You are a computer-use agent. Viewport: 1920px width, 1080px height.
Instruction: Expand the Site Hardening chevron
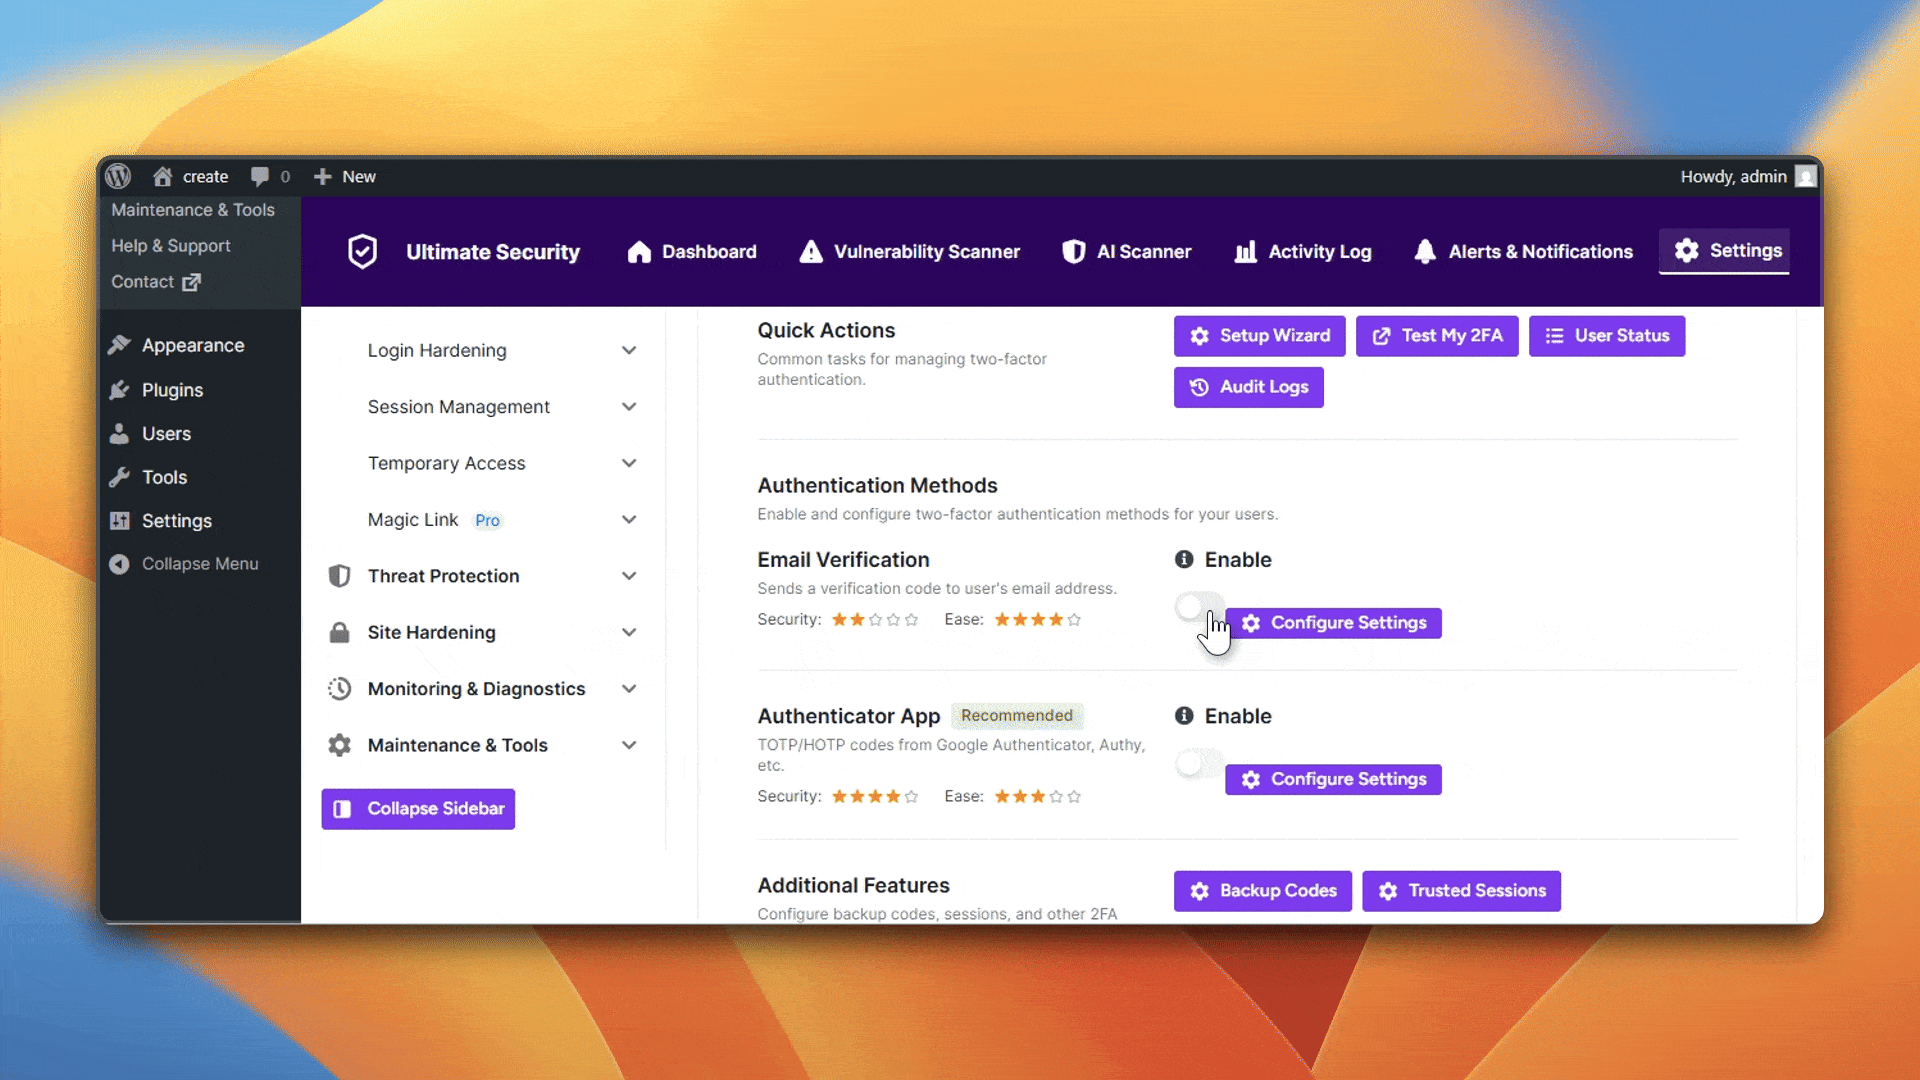pos(629,632)
